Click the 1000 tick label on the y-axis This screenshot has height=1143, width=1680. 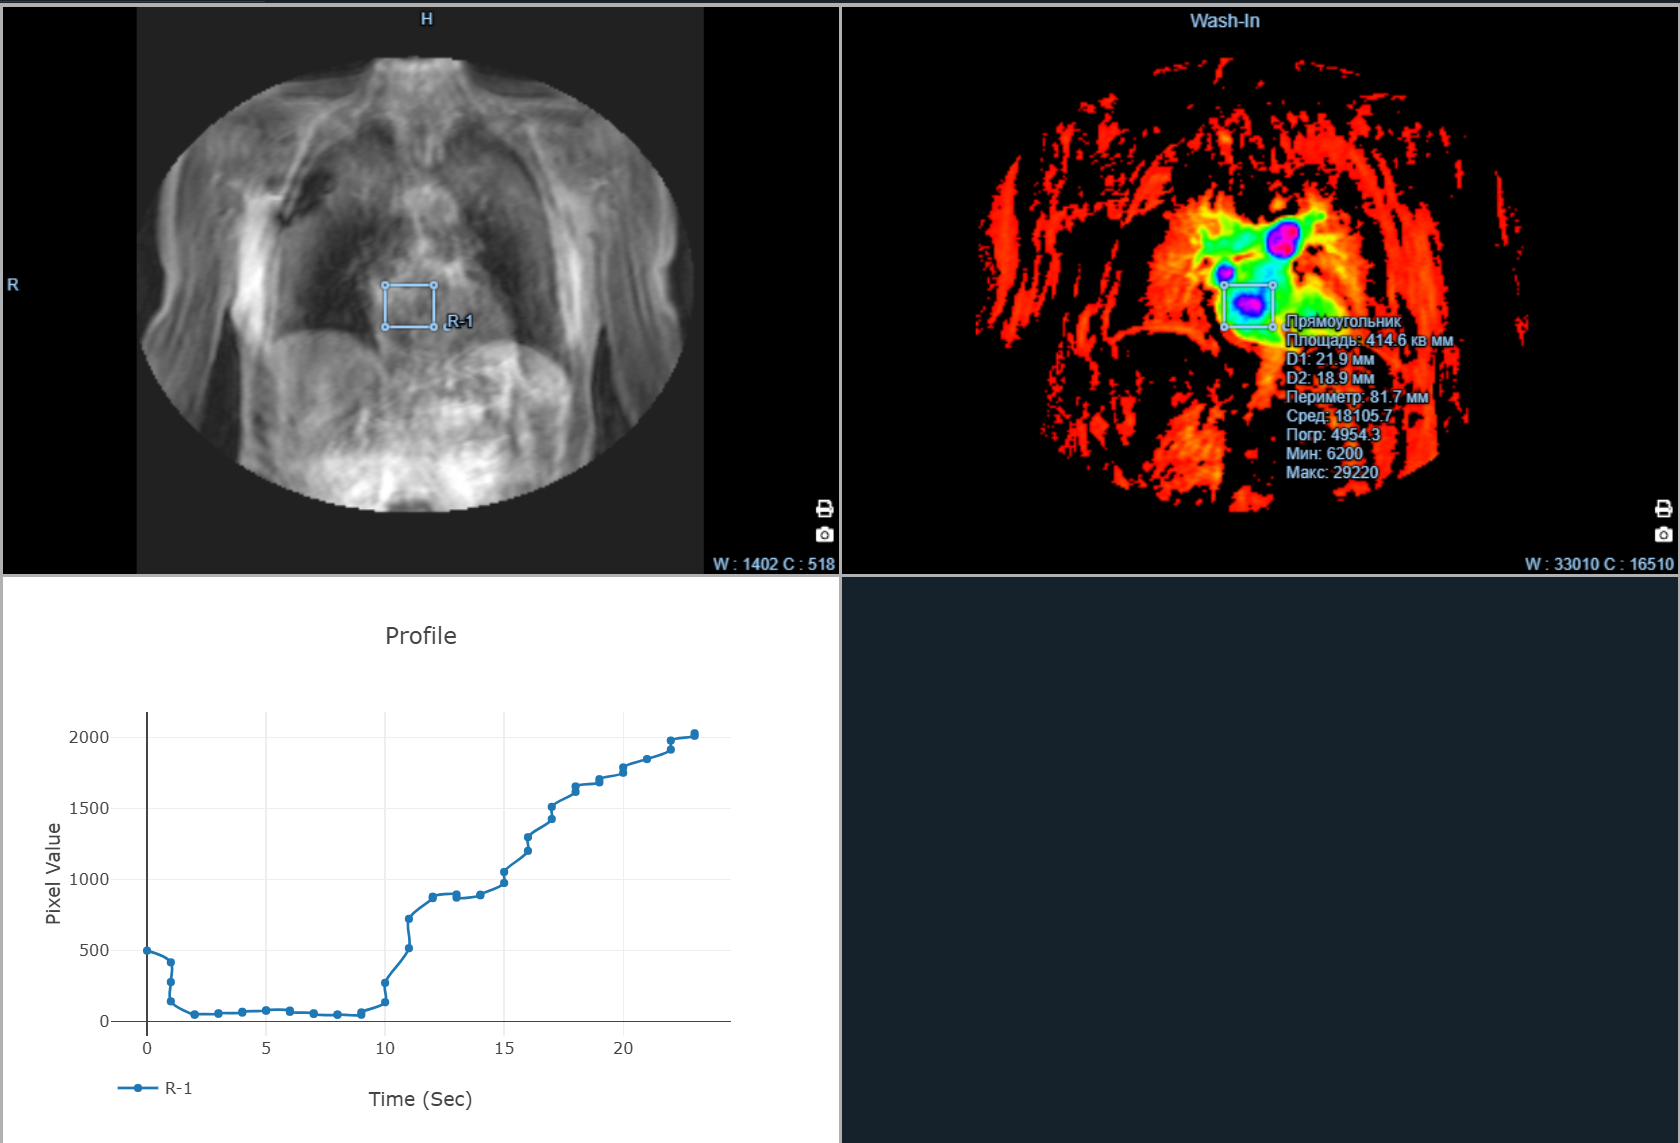click(89, 879)
